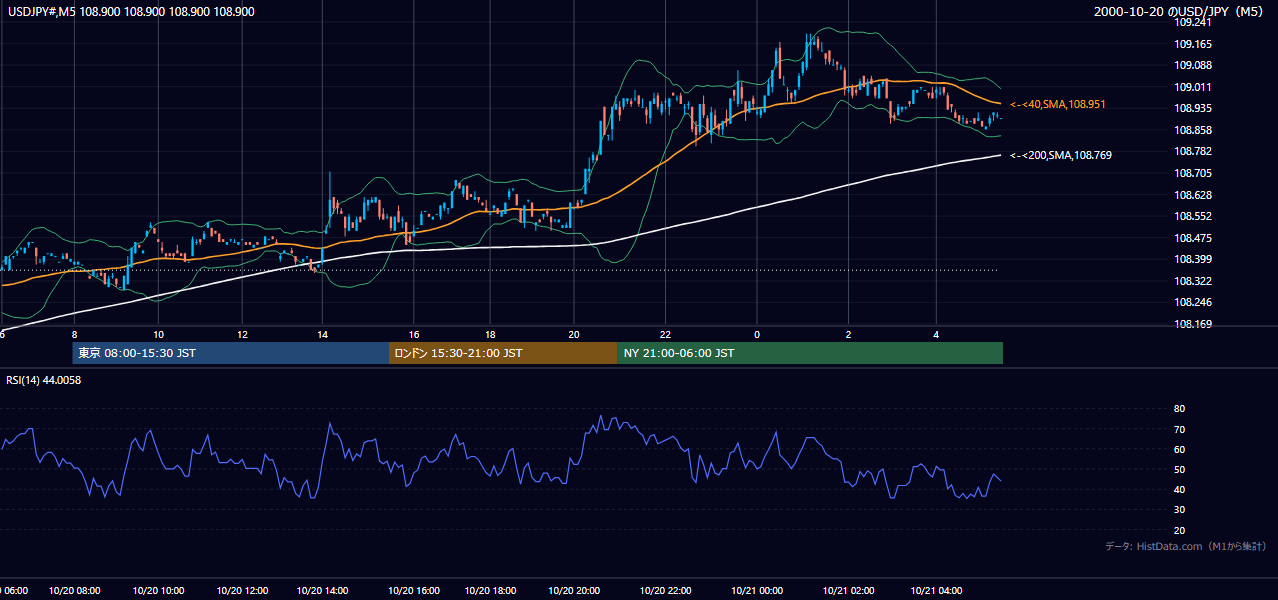Click hour label 14 under price chart

coord(323,334)
